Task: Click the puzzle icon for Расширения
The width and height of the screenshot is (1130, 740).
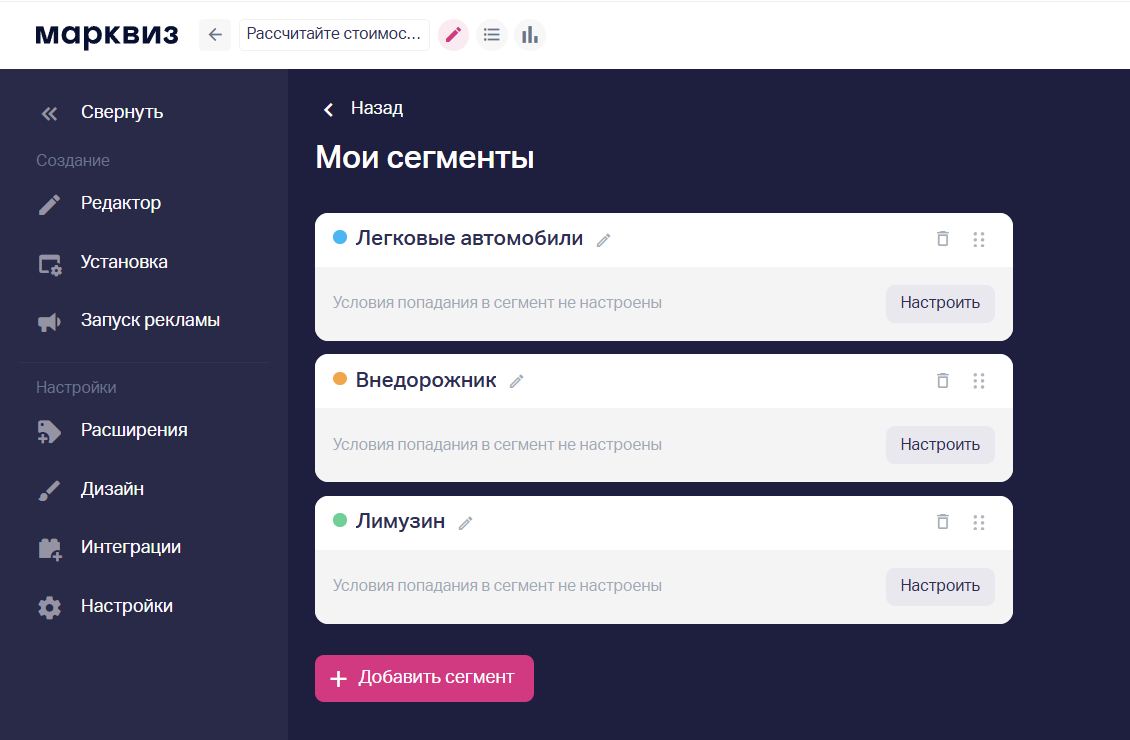Action: 49,432
